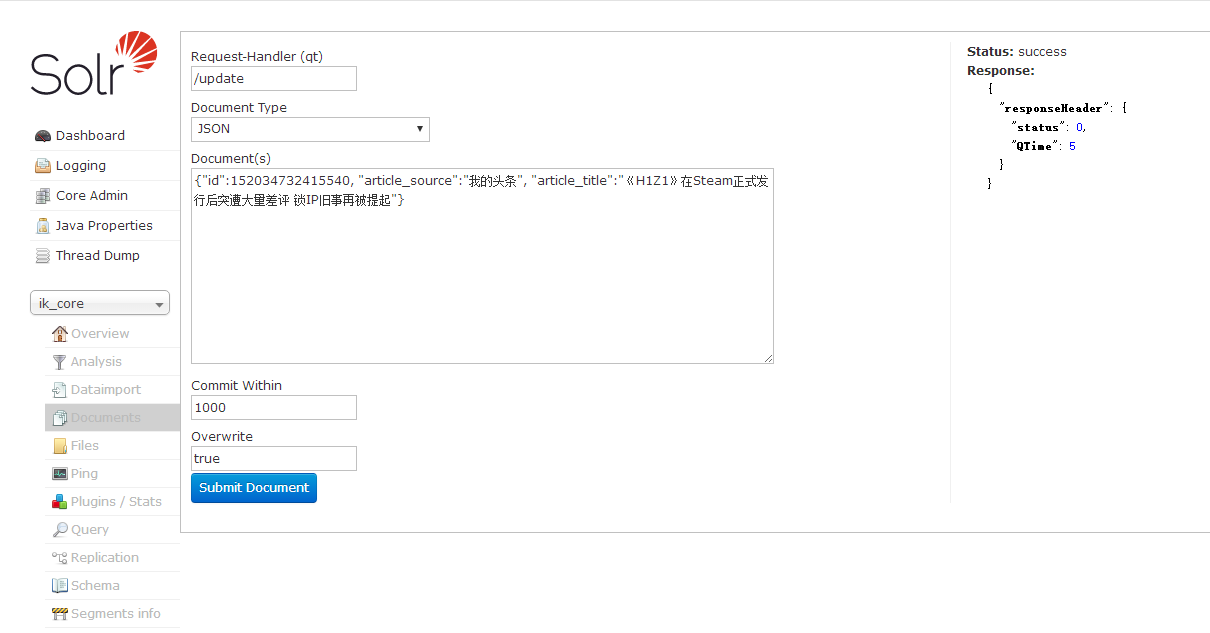The image size is (1210, 633).
Task: Open the Replication link
Action: [104, 558]
